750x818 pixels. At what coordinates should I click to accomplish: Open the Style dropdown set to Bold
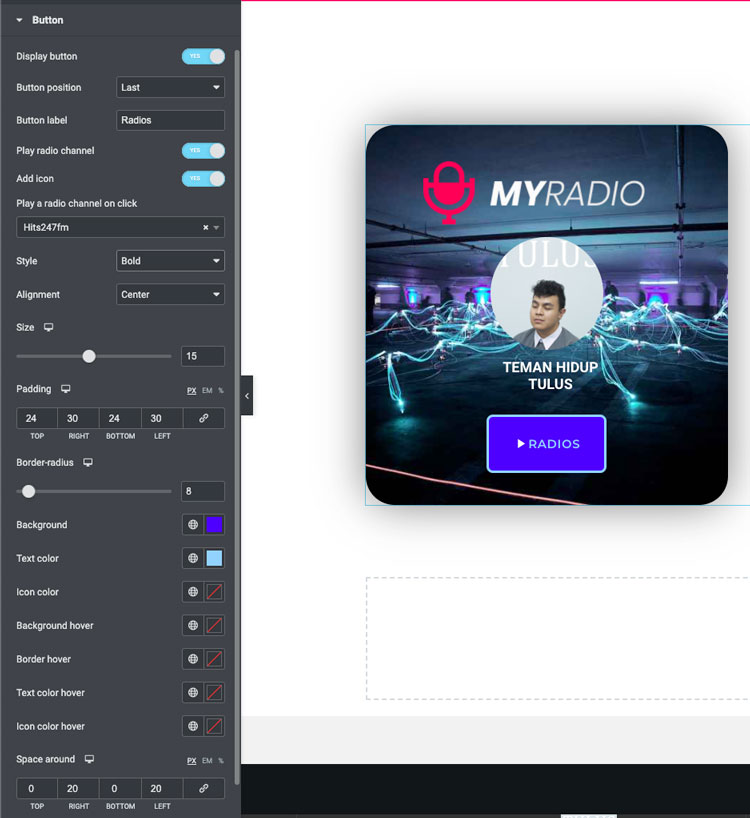(170, 261)
